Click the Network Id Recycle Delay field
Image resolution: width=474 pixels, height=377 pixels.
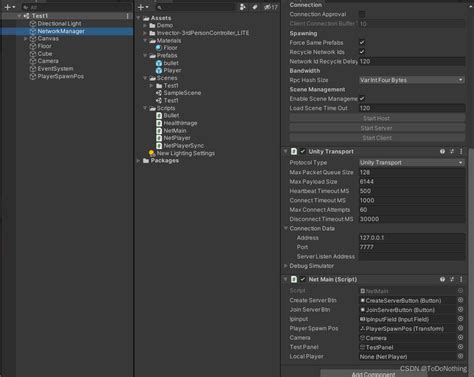pos(412,61)
